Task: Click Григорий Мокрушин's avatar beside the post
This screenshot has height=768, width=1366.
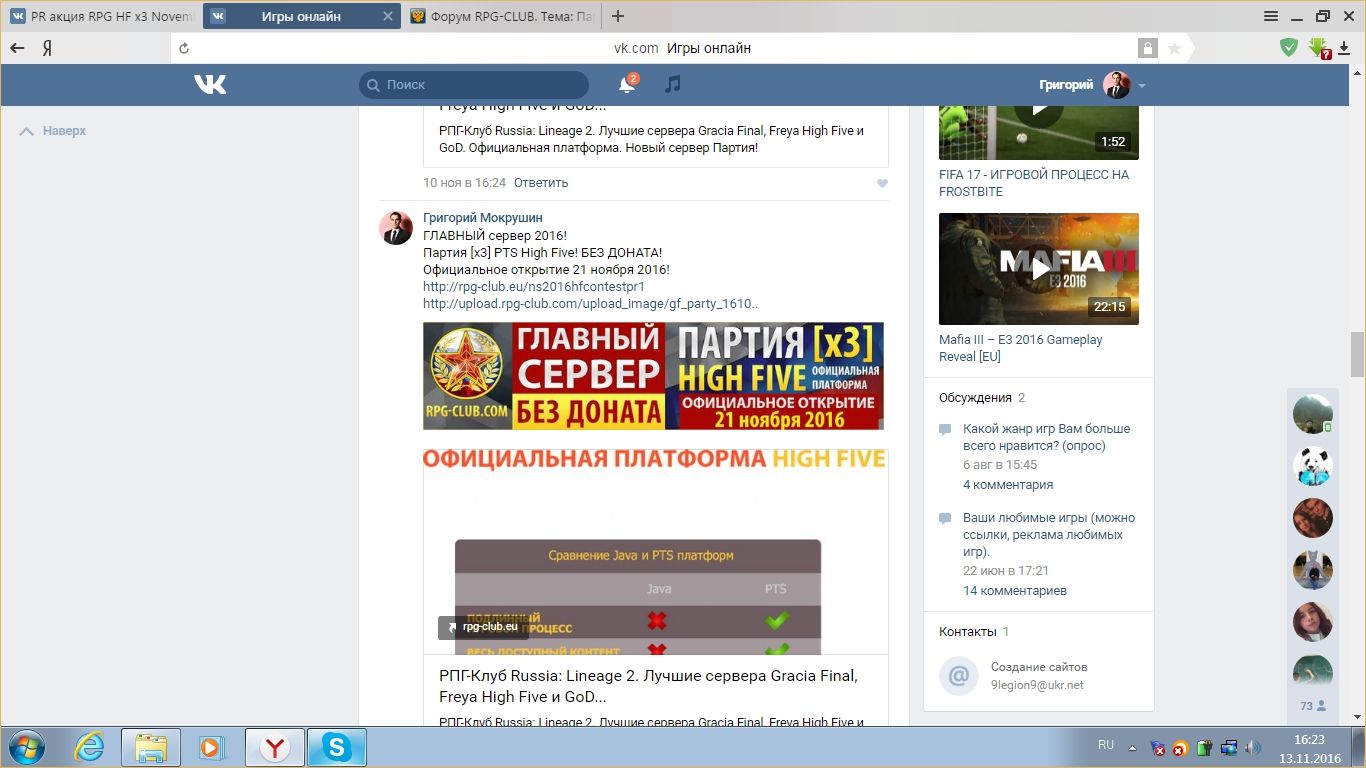Action: click(396, 228)
